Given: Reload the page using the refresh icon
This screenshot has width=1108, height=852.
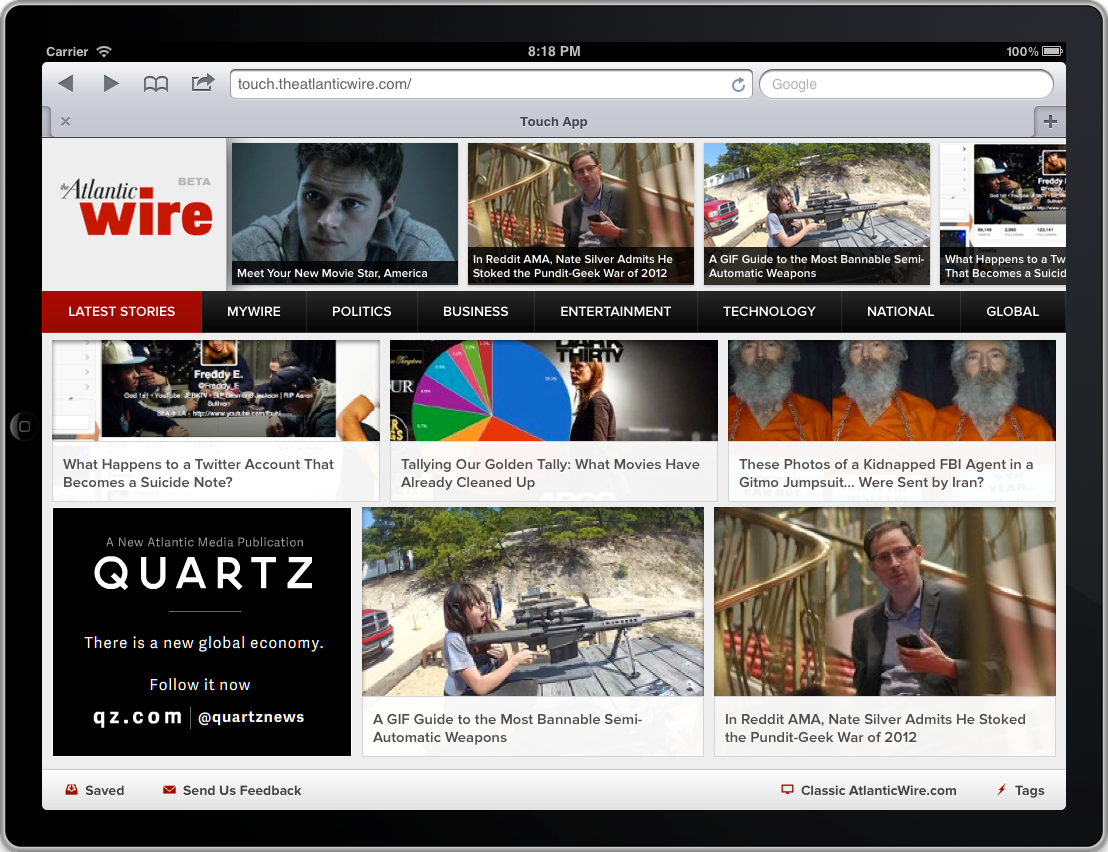Looking at the screenshot, I should tap(738, 84).
